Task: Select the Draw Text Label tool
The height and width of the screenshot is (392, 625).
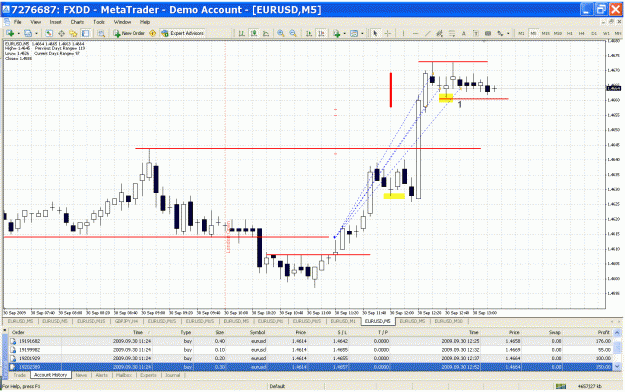Action: [x=476, y=33]
